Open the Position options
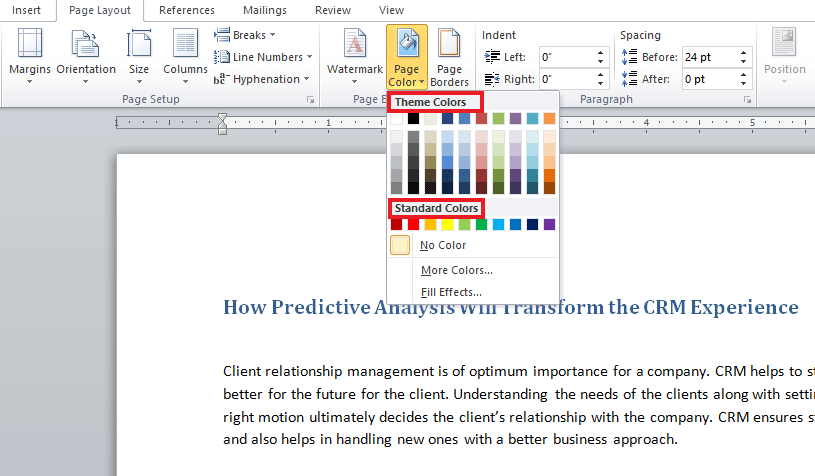This screenshot has height=476, width=815. [x=784, y=56]
